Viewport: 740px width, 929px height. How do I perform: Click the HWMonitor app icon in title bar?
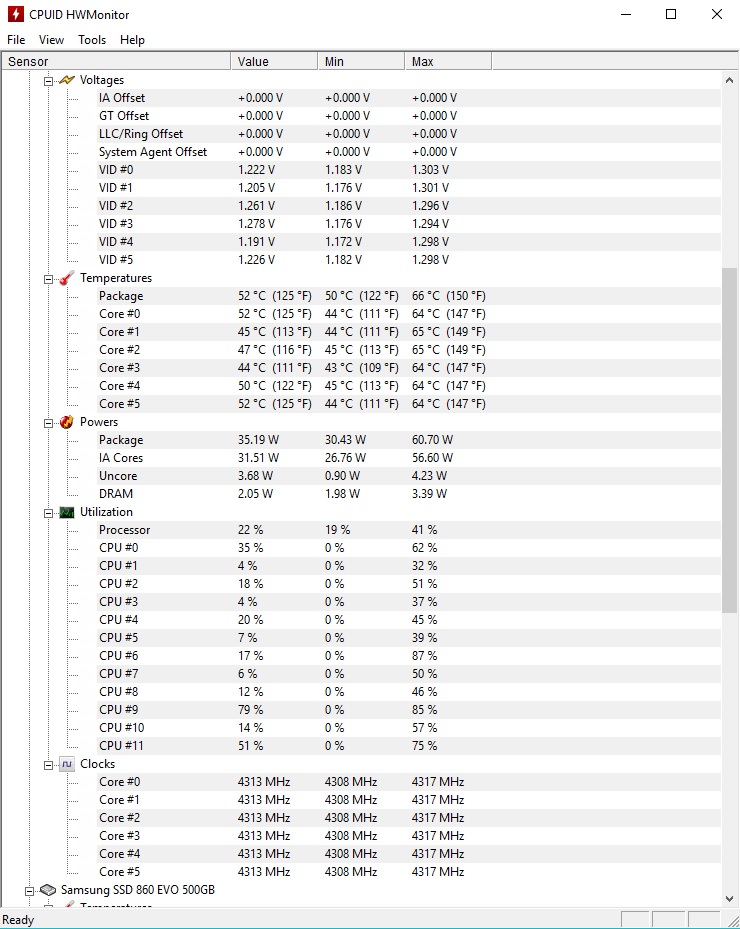point(15,14)
